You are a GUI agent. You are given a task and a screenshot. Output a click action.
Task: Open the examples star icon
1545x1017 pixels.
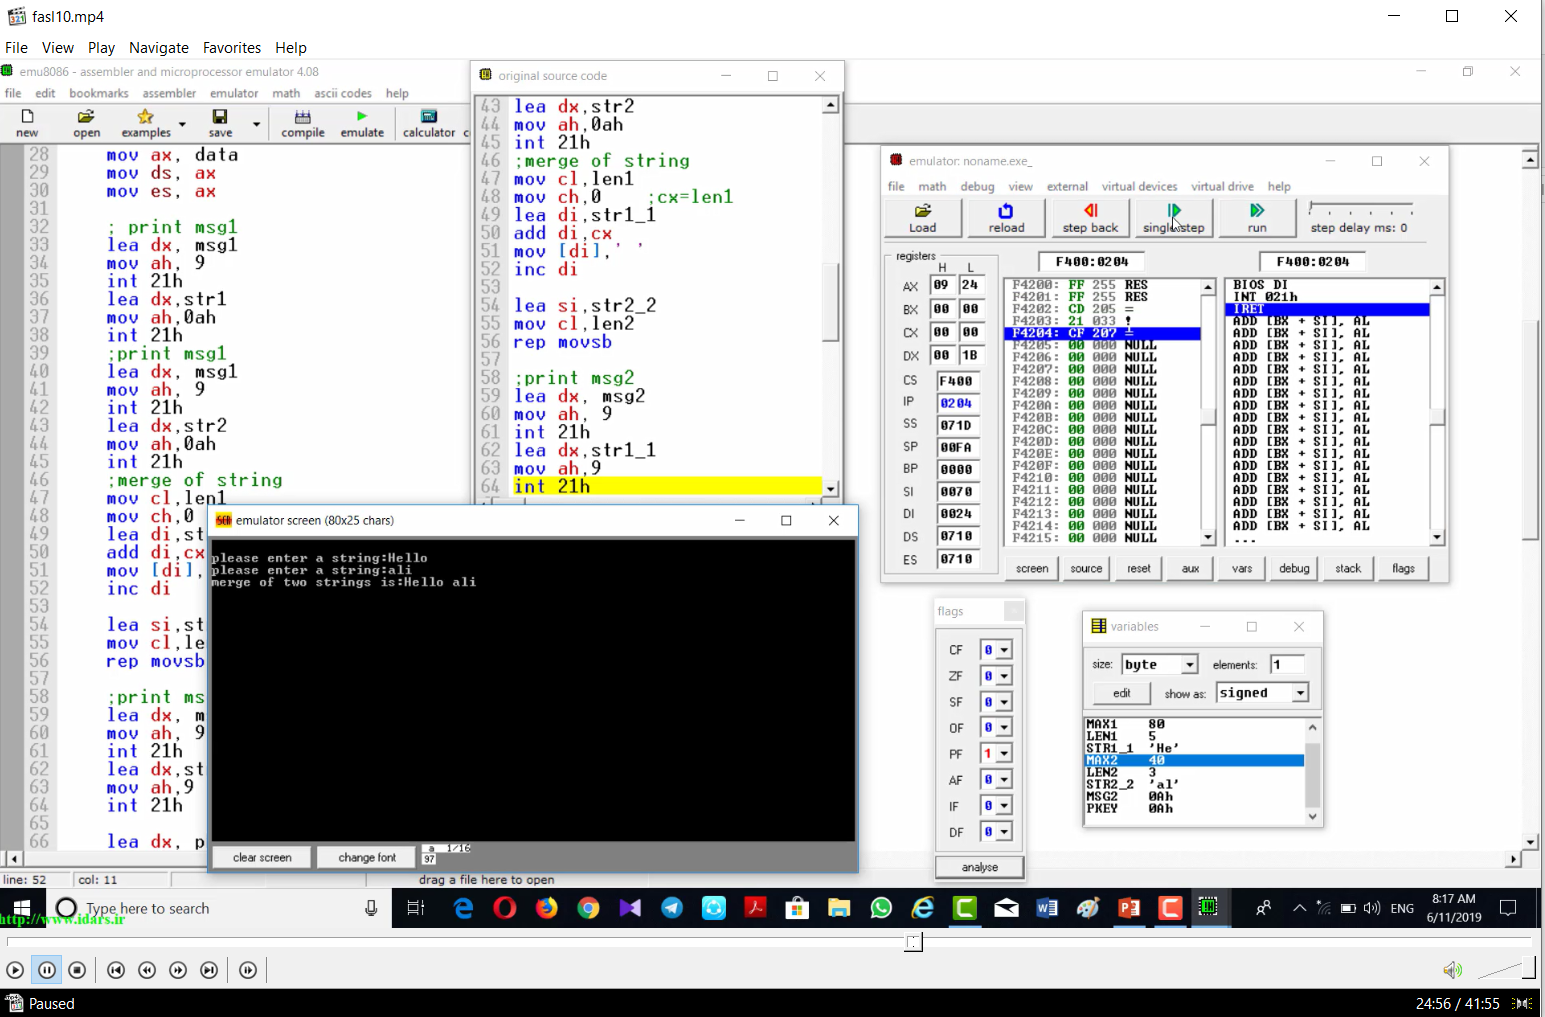[x=146, y=123]
